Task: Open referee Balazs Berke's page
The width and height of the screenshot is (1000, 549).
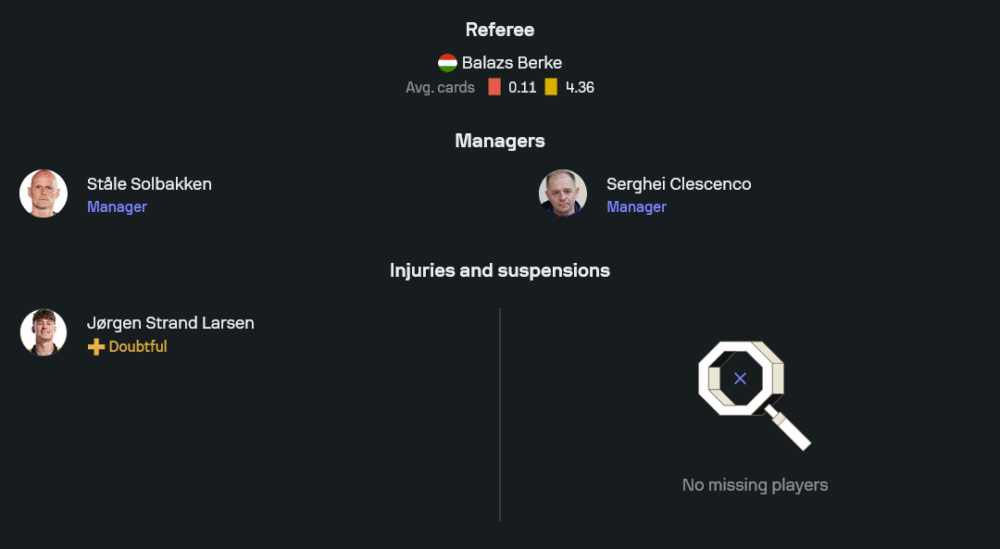Action: pyautogui.click(x=511, y=63)
